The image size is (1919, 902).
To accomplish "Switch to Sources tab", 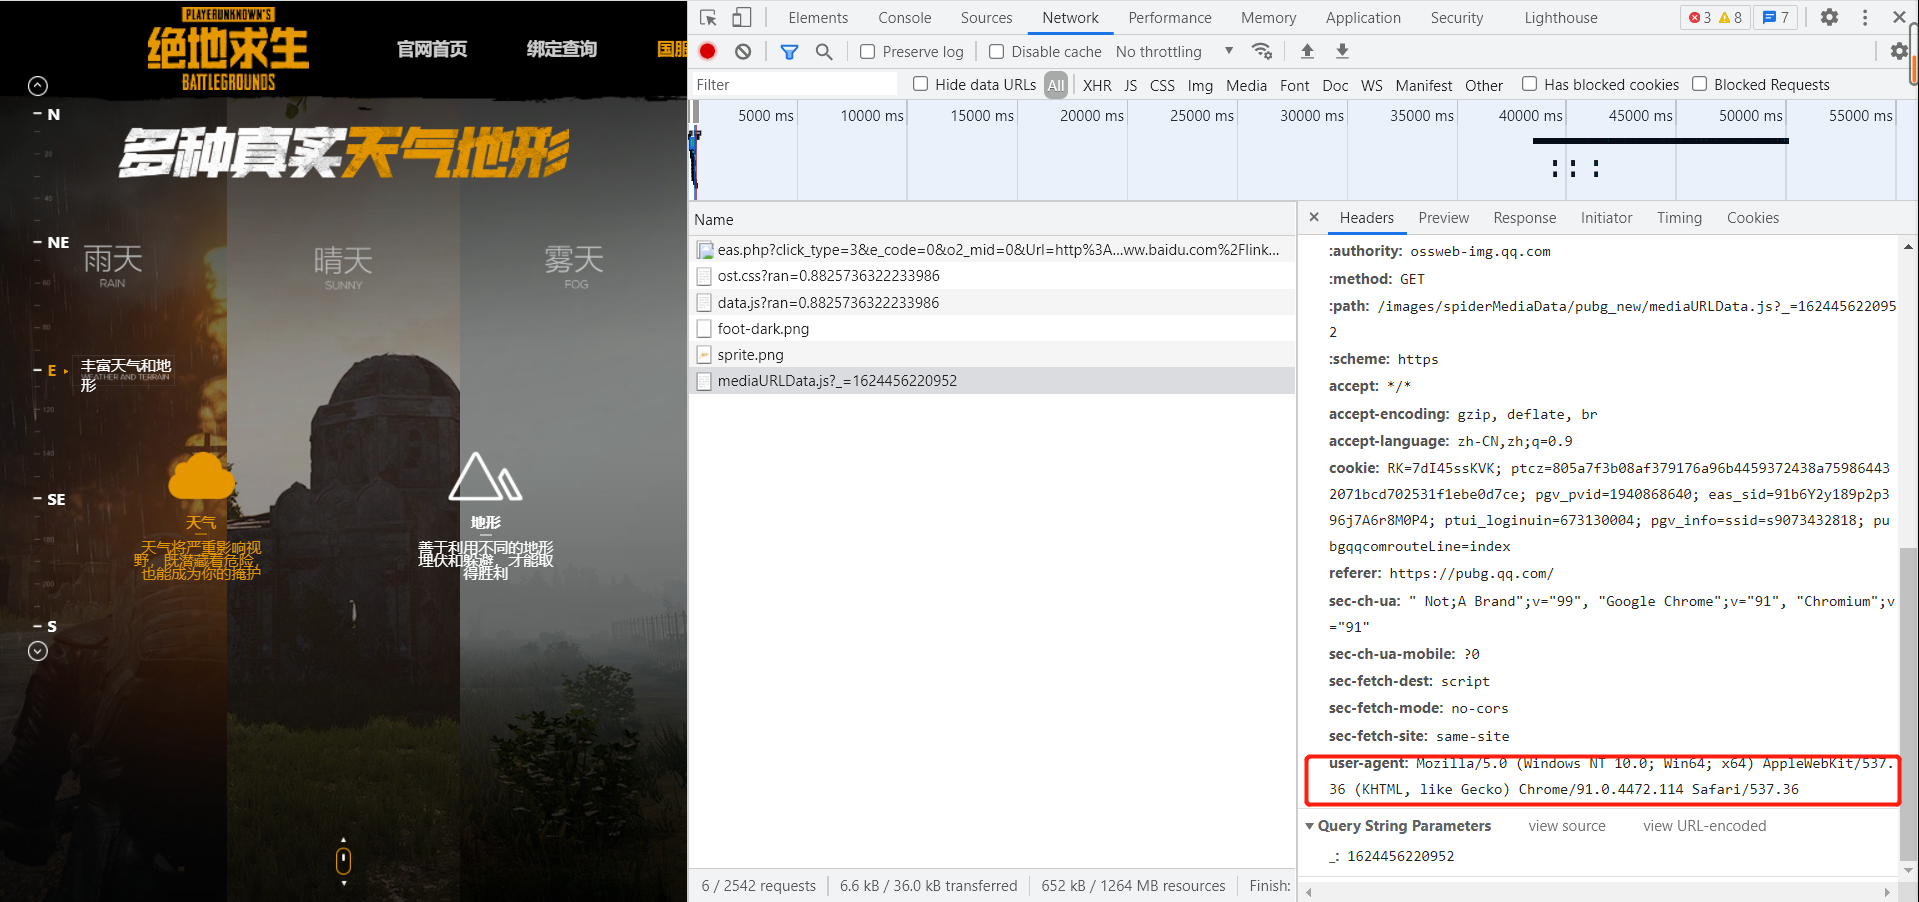I will pos(986,17).
